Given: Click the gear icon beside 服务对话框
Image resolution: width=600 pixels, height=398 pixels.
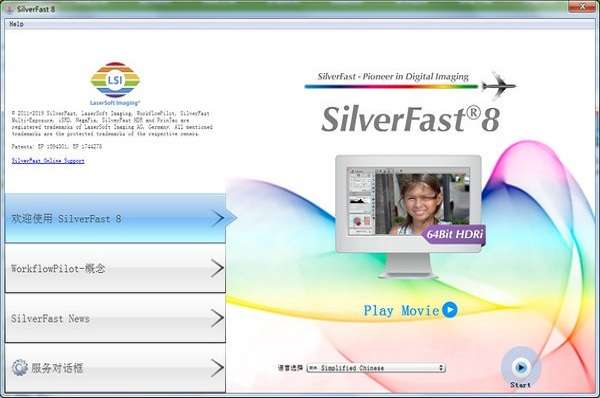Looking at the screenshot, I should click(19, 368).
